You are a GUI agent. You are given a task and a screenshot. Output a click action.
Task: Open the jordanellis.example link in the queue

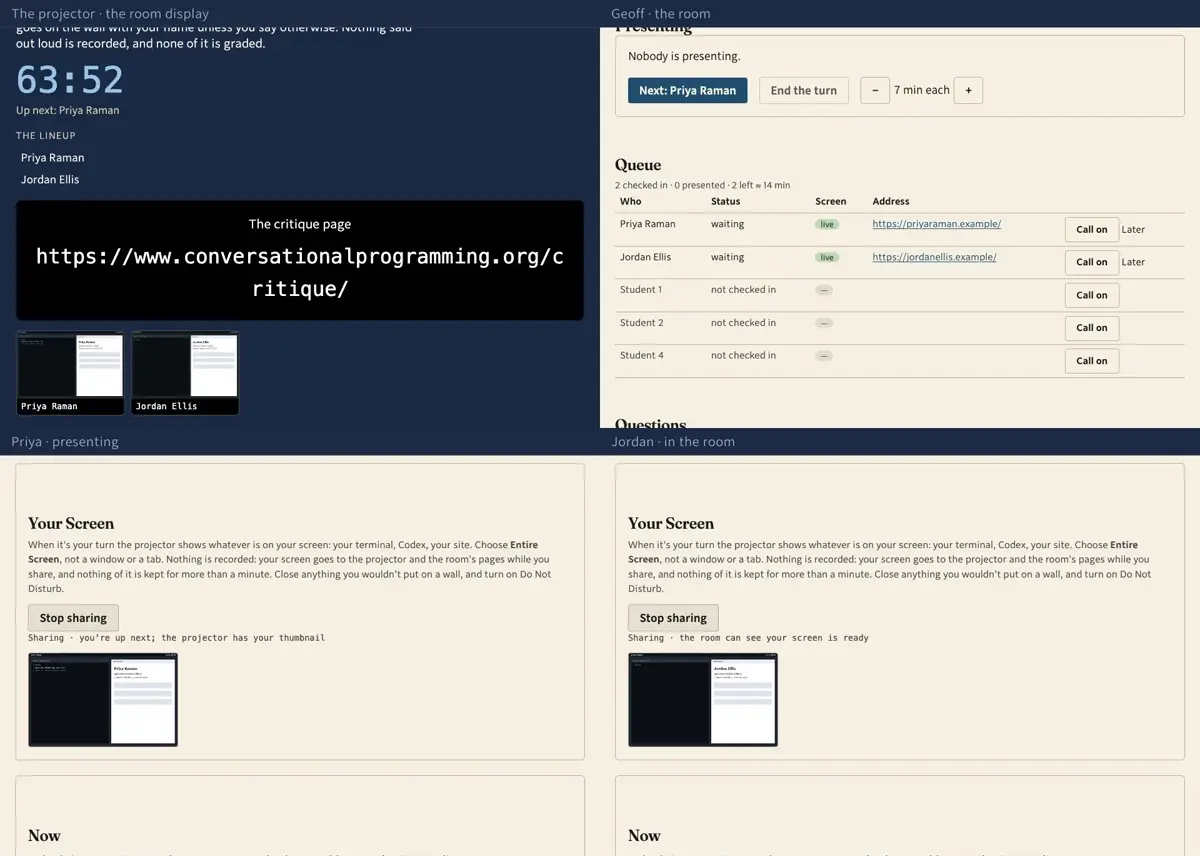934,257
